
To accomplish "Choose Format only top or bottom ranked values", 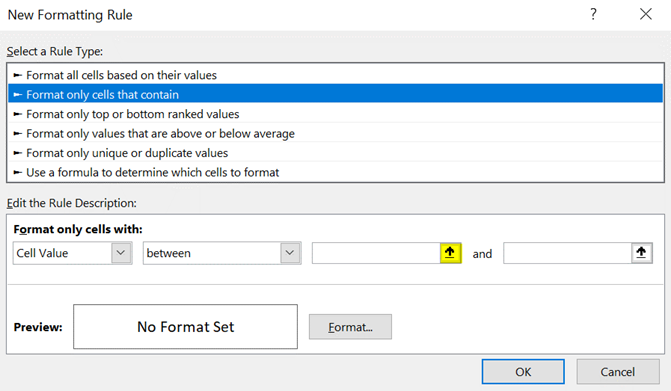I will [x=336, y=114].
